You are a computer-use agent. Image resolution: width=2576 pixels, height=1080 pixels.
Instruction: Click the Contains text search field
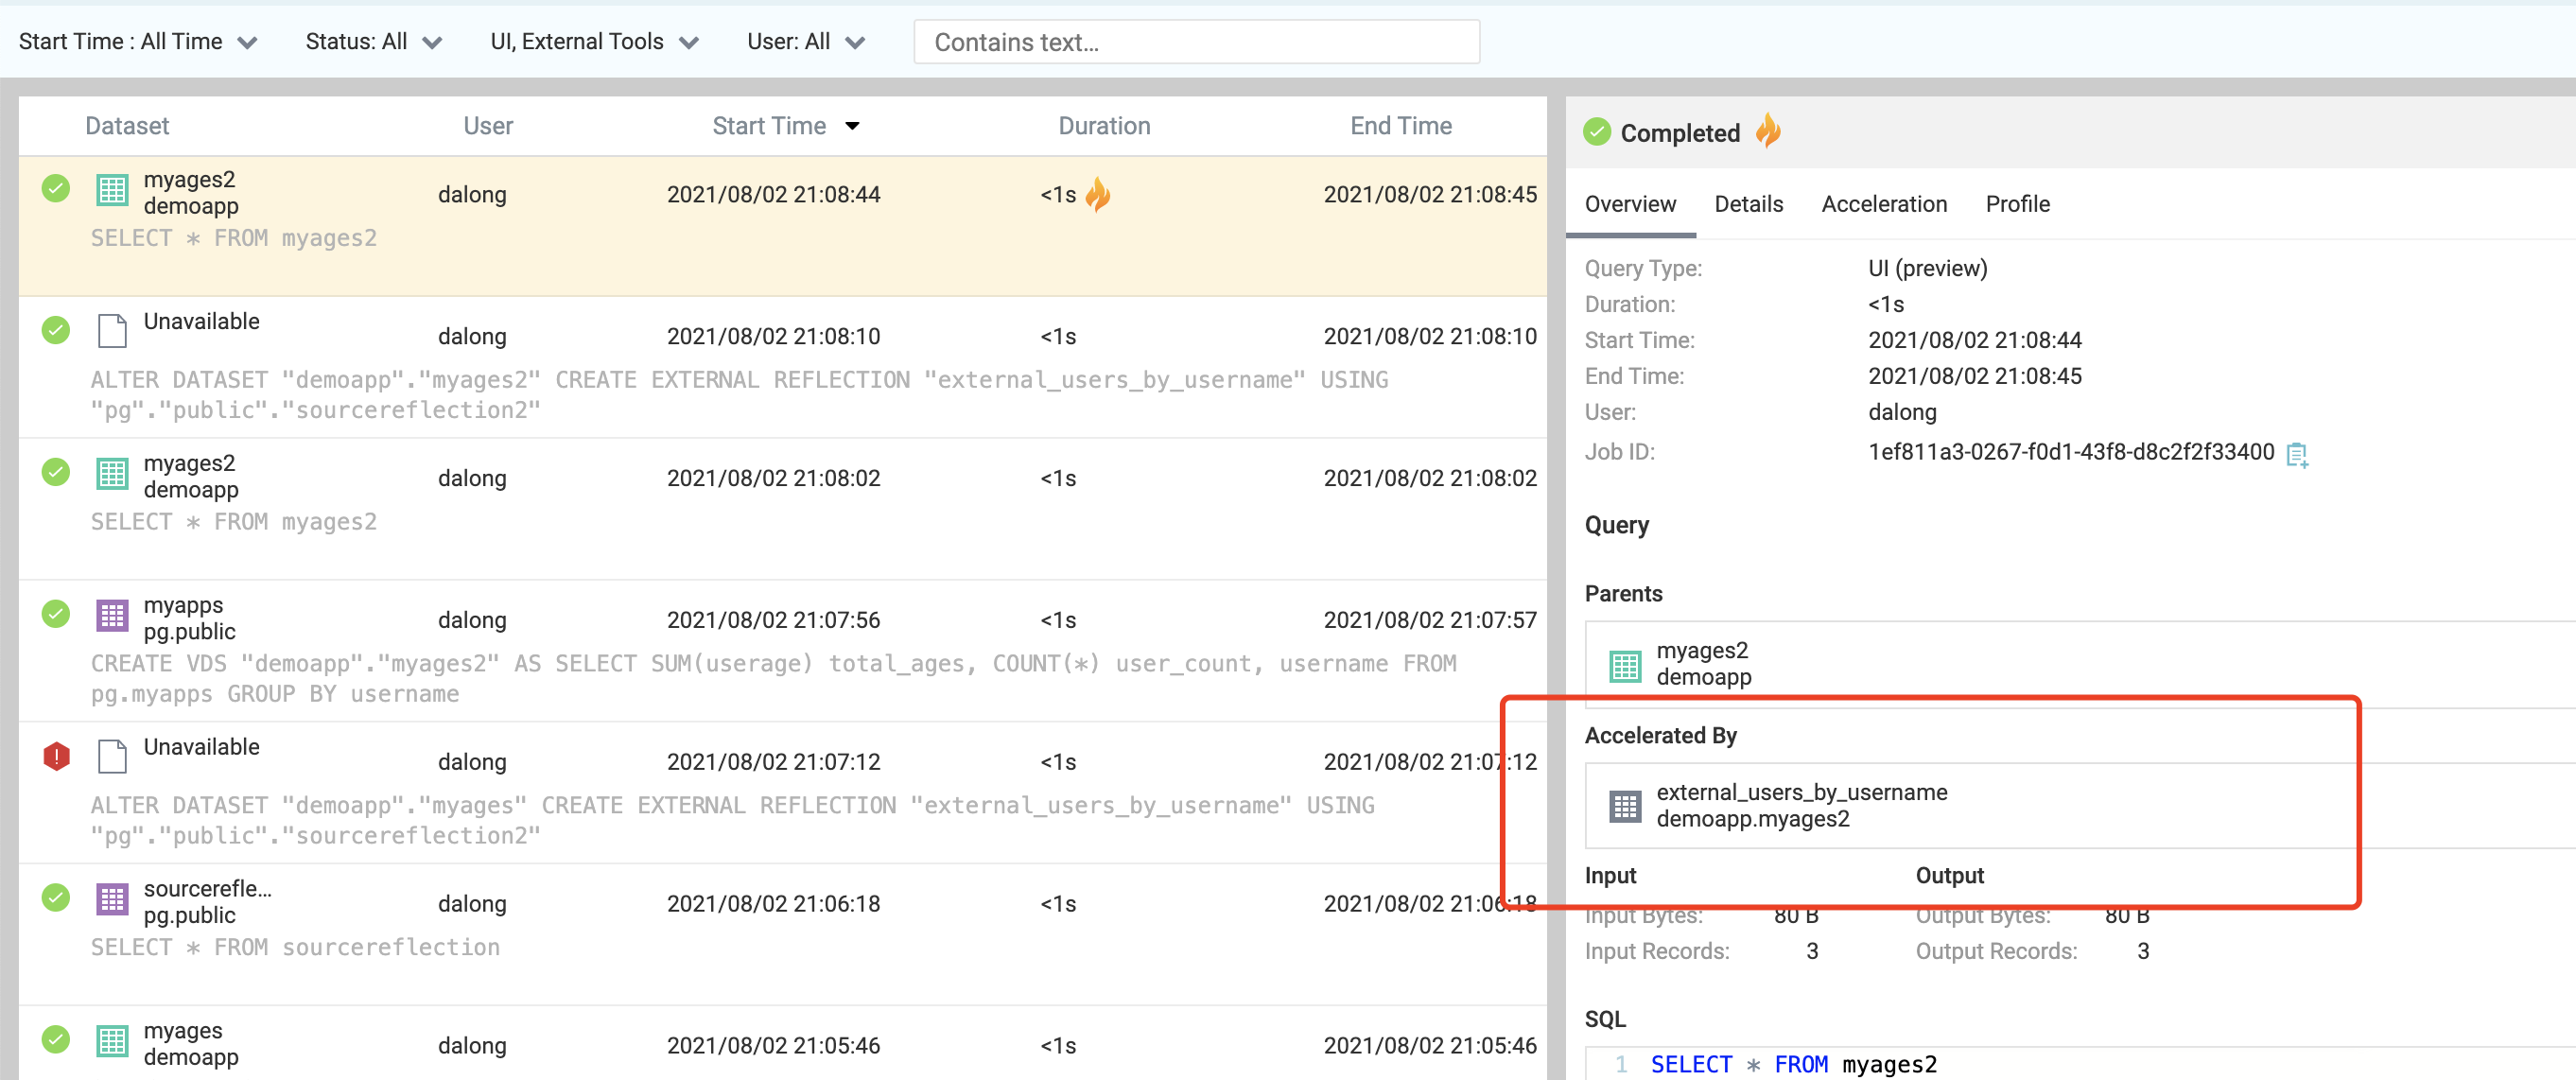(x=1196, y=42)
